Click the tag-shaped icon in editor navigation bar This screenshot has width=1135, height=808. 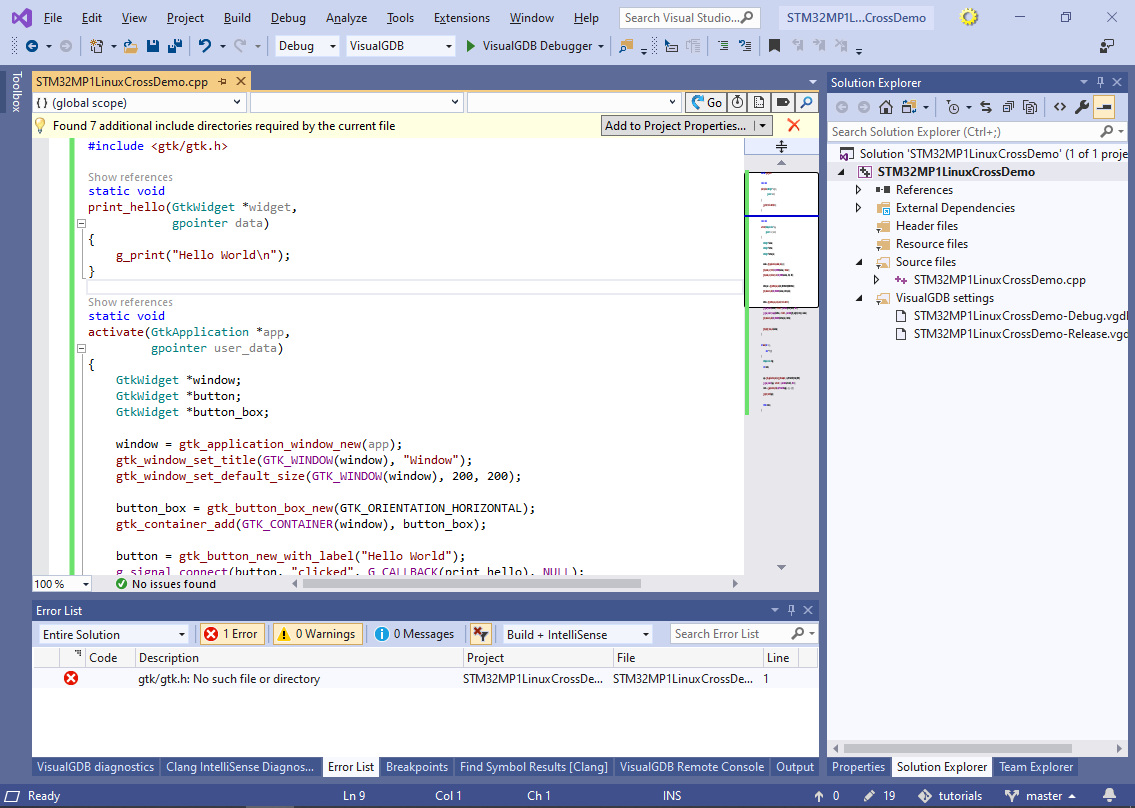coord(782,103)
